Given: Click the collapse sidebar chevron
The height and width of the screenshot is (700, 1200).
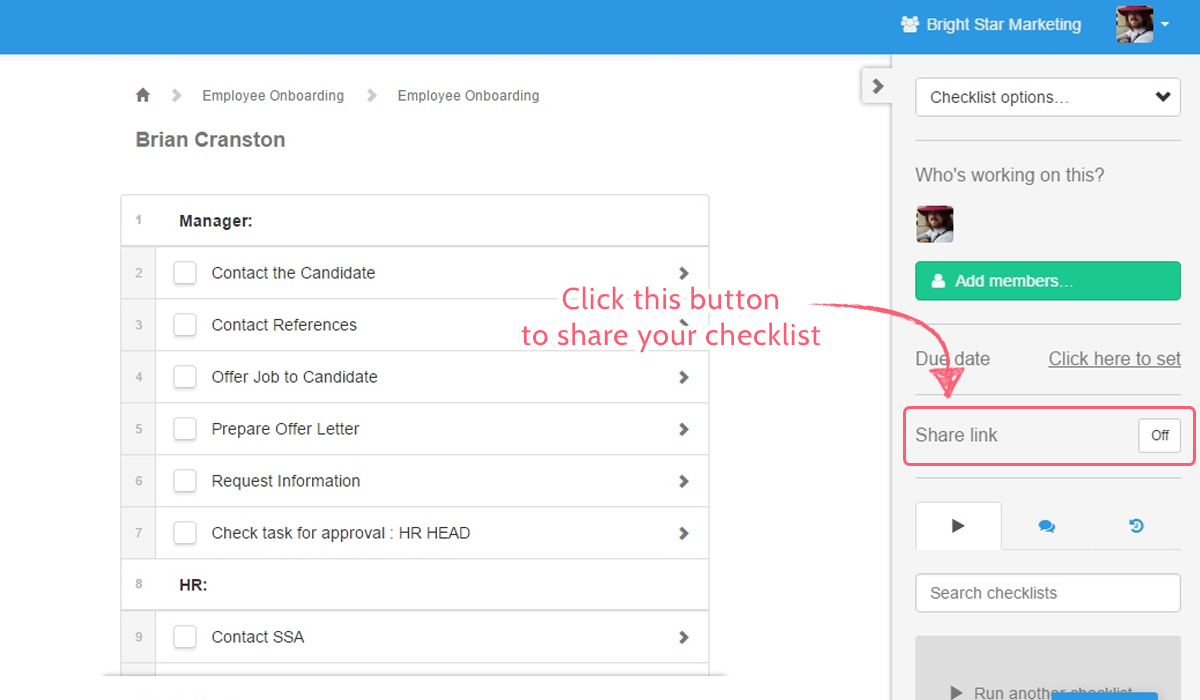Looking at the screenshot, I should click(x=877, y=86).
